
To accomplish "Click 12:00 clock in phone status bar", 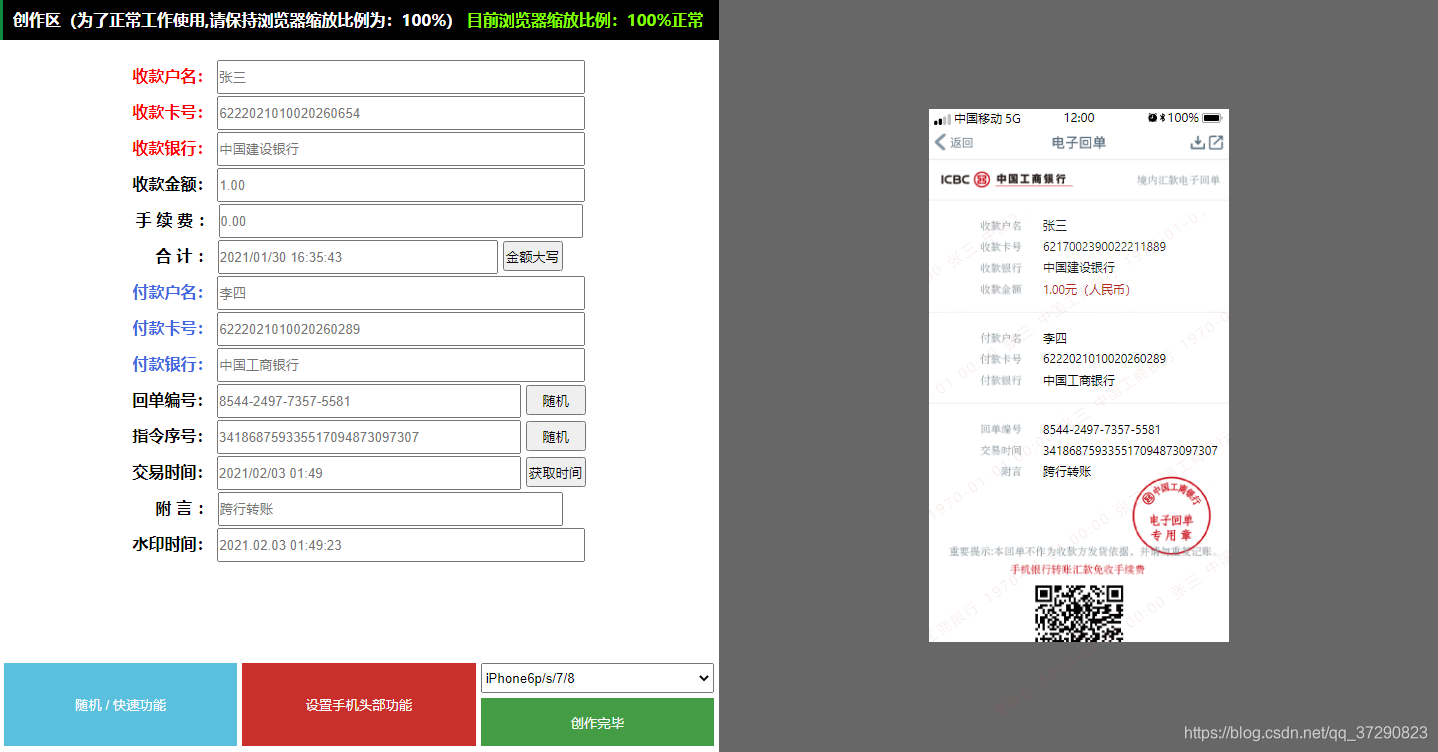I will click(x=1079, y=118).
